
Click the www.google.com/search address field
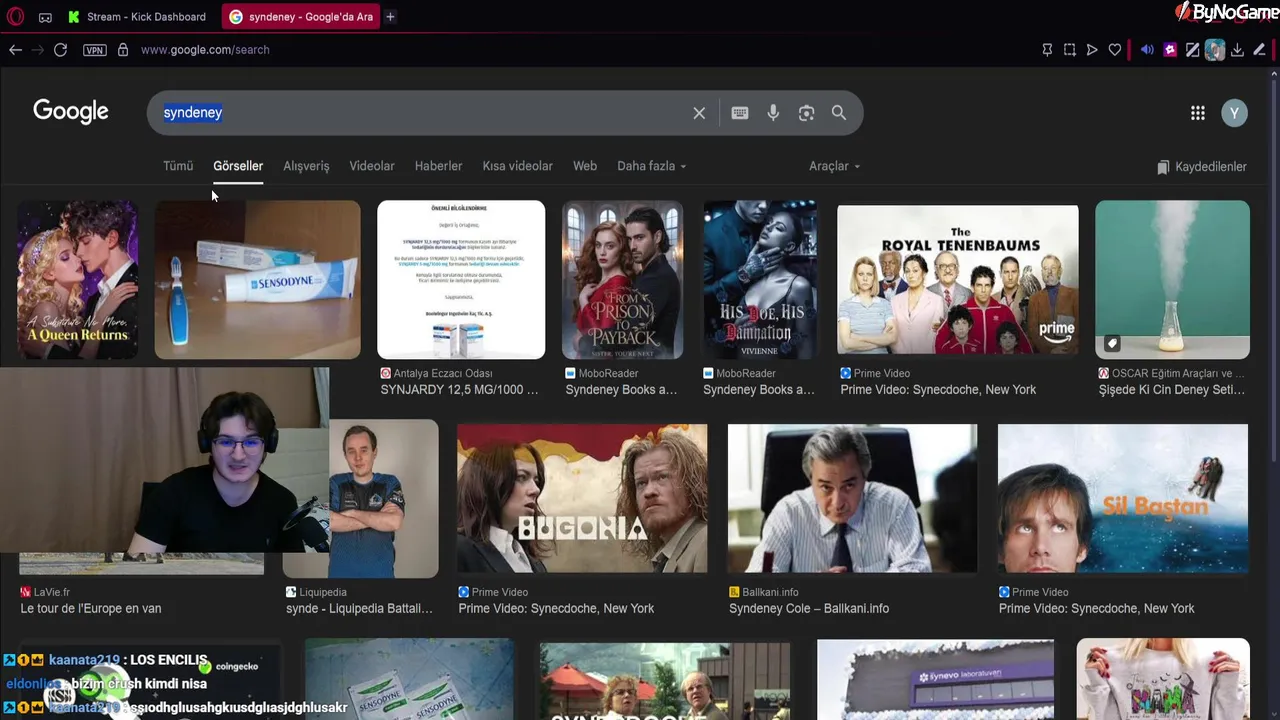[x=205, y=50]
